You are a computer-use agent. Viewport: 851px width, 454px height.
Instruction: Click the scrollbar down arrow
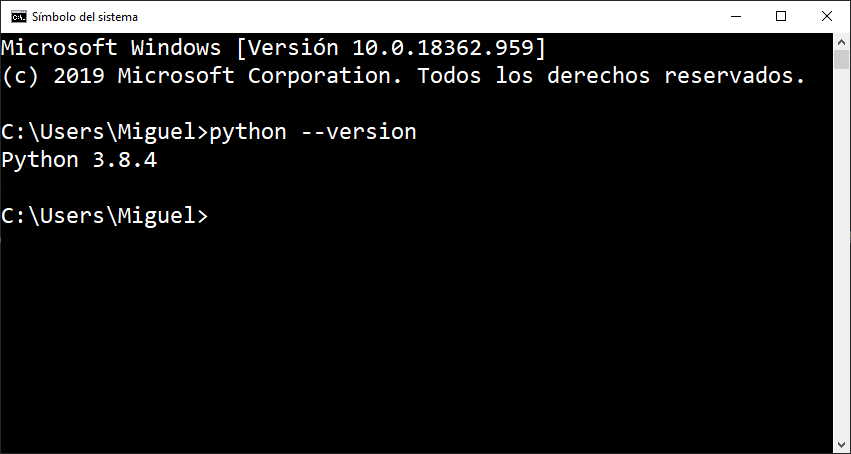841,445
